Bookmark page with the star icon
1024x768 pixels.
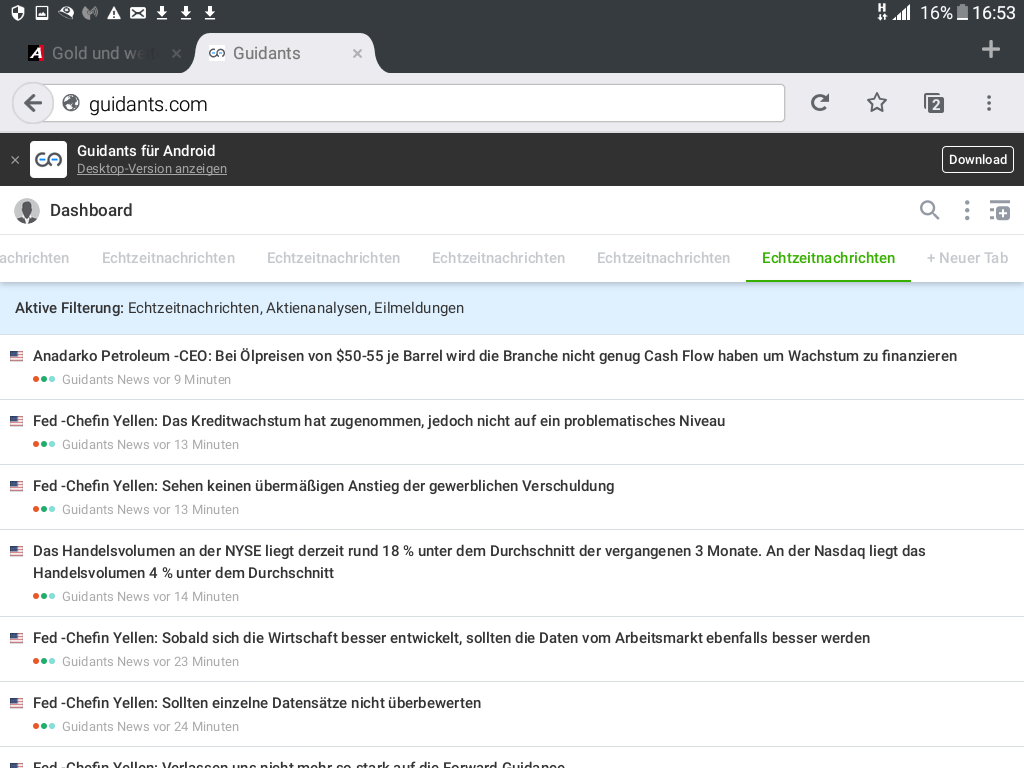tap(877, 103)
